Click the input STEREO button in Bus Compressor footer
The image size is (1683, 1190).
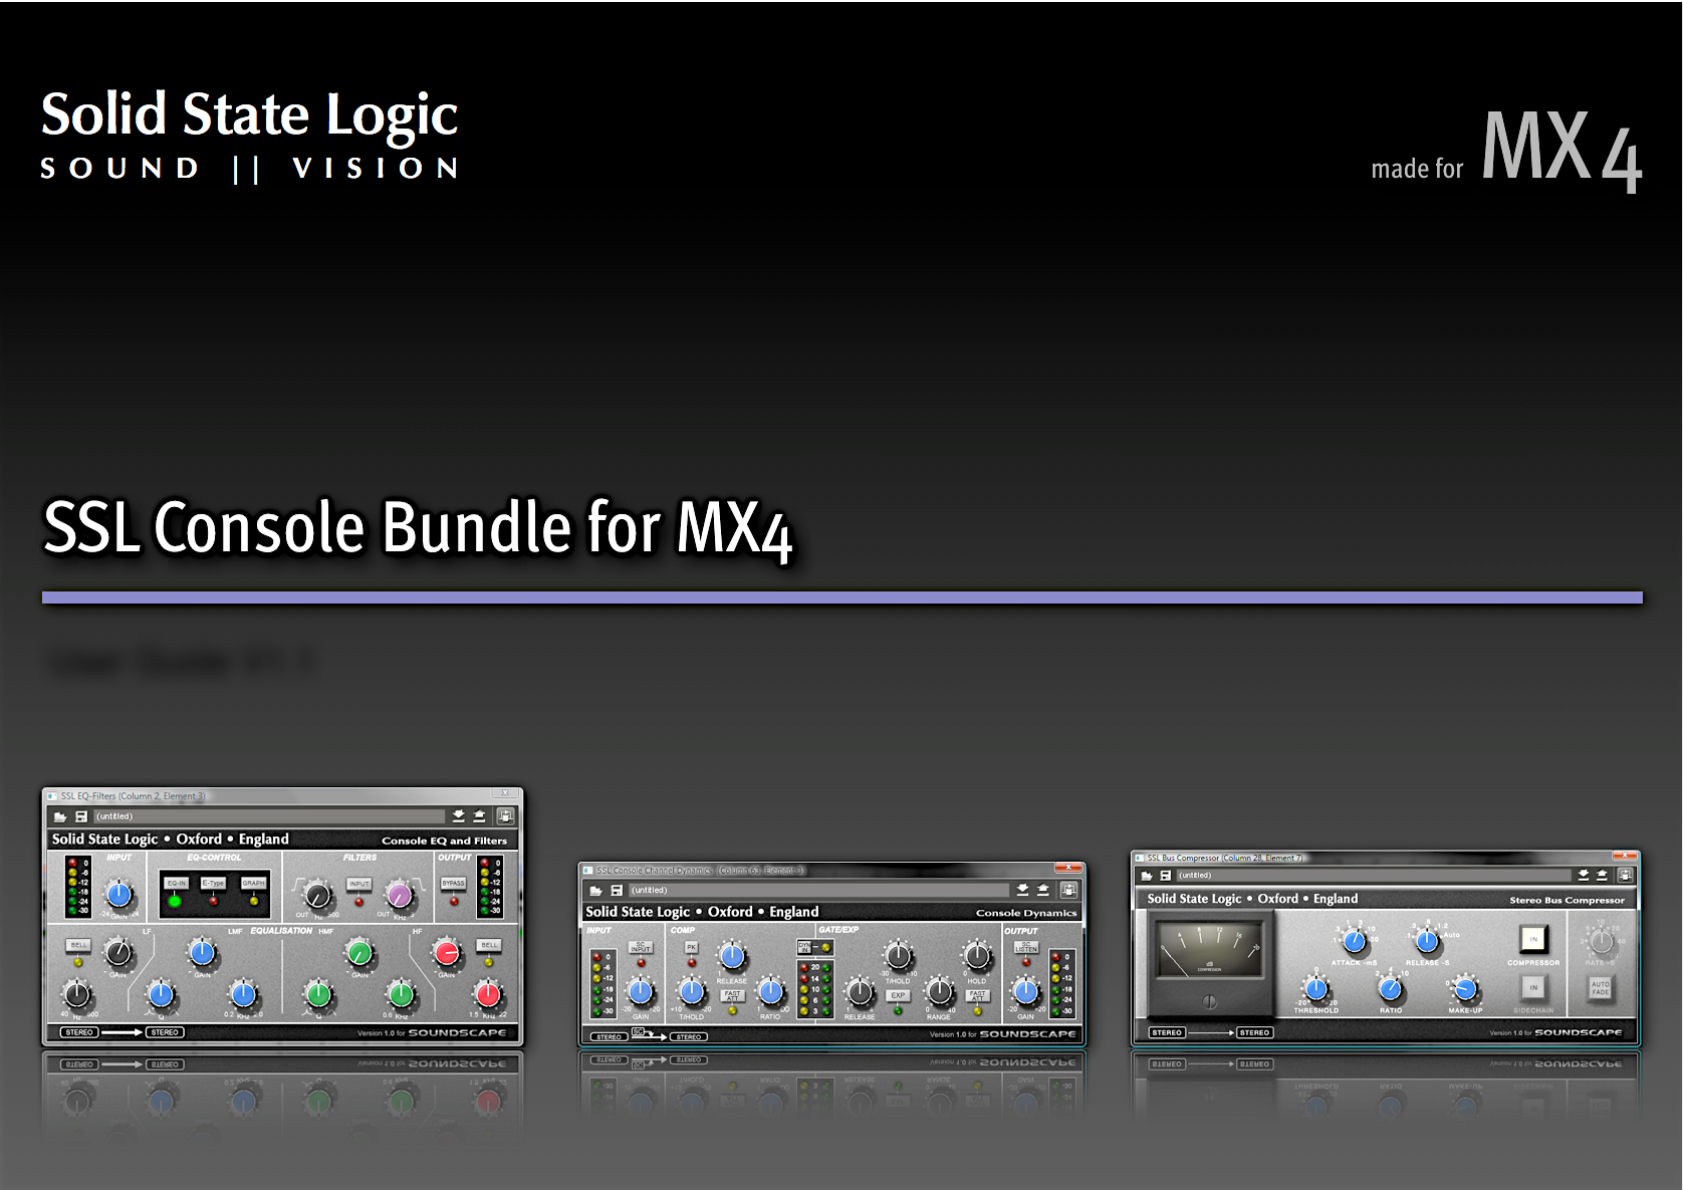pyautogui.click(x=1167, y=1033)
